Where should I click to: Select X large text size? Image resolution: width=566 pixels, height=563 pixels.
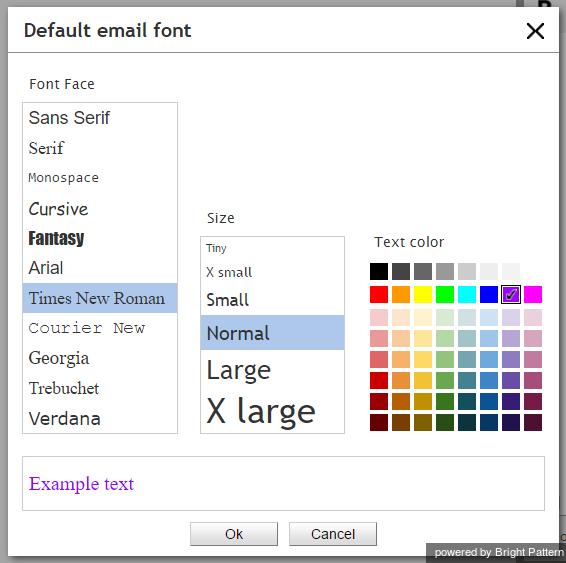pos(273,411)
